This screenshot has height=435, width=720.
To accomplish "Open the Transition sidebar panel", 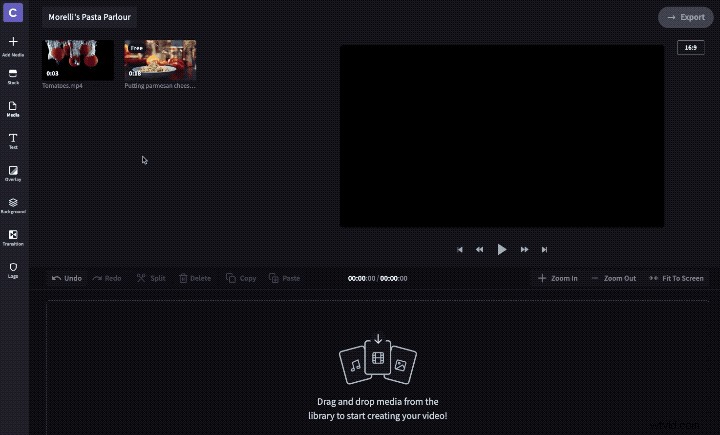I will click(x=13, y=238).
